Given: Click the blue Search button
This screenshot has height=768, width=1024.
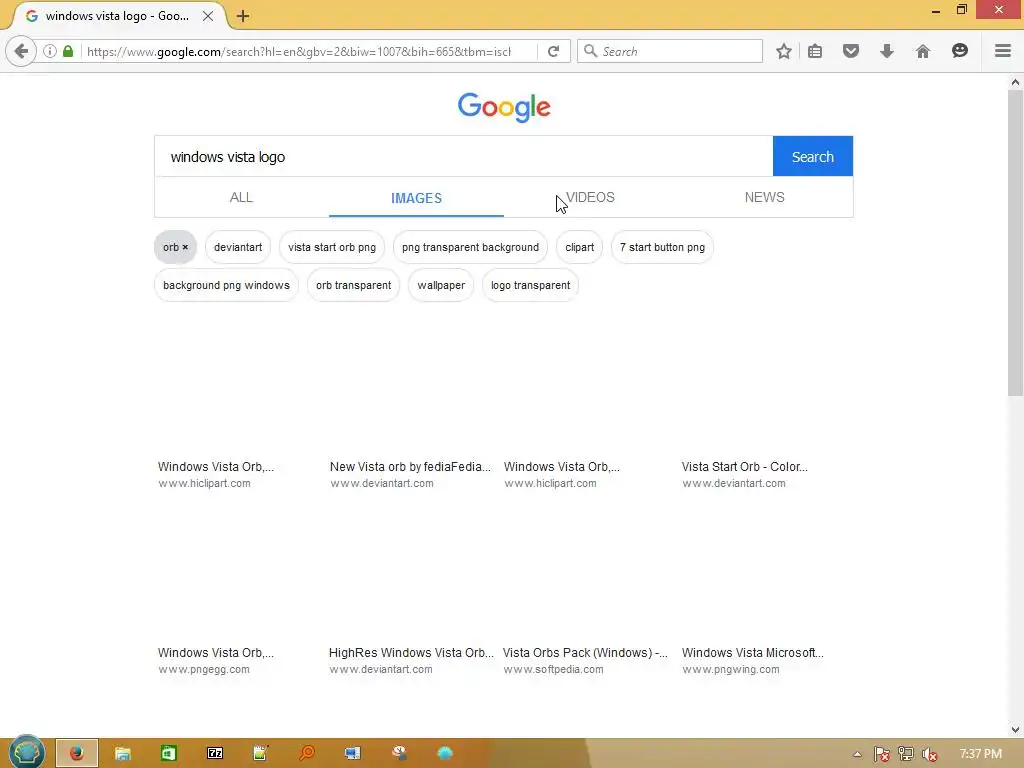Looking at the screenshot, I should [812, 157].
